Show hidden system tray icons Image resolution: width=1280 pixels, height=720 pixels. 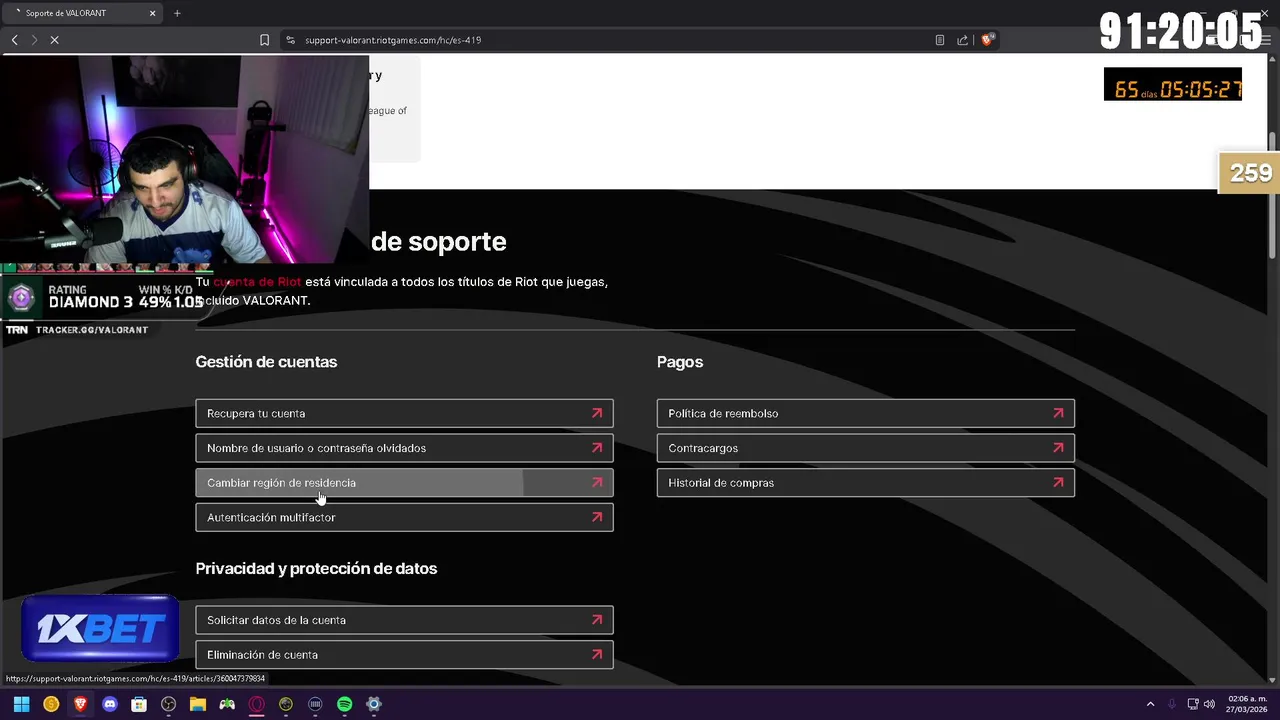coord(1150,704)
